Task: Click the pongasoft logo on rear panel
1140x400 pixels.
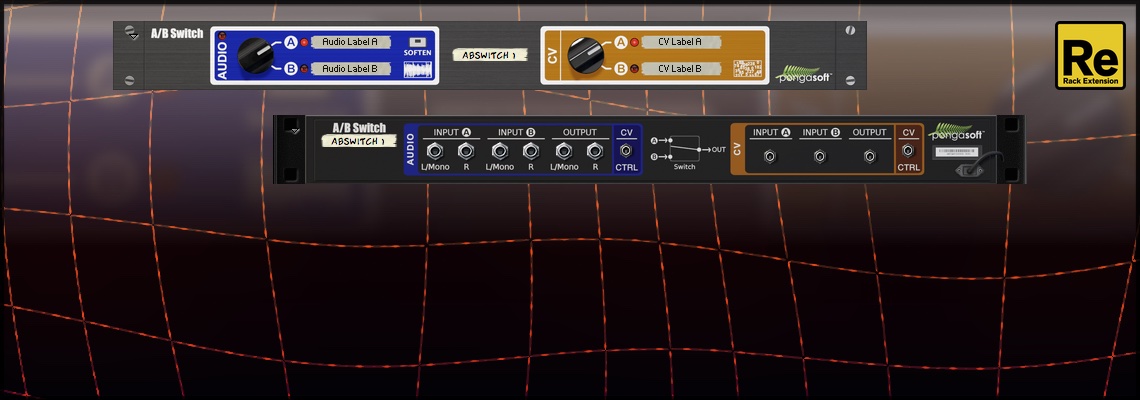Action: coord(958,132)
